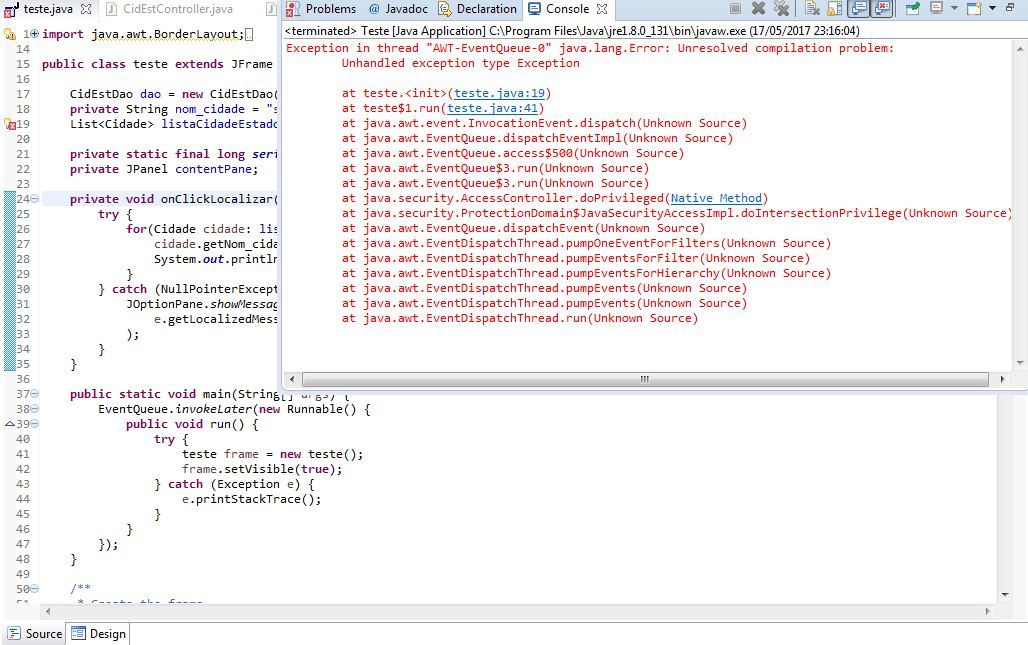Viewport: 1028px width, 645px height.
Task: Click the 'EventQueue.invokeLater' code line
Action: pyautogui.click(x=234, y=408)
